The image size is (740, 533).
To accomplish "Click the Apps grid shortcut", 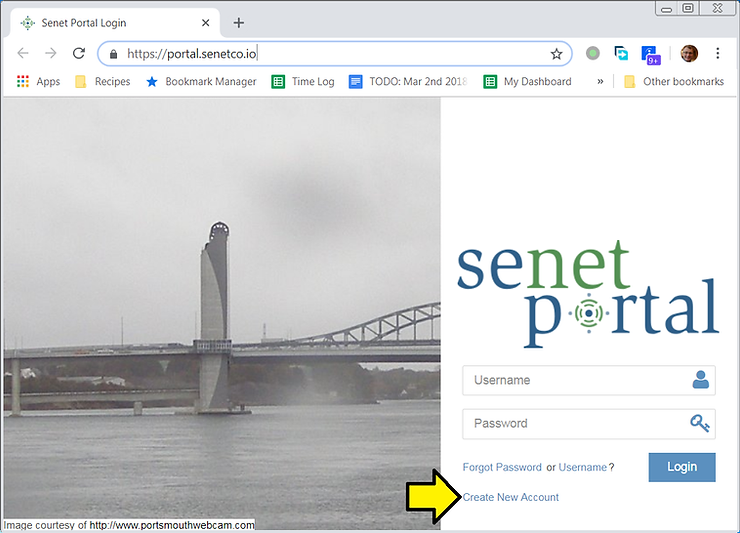I will click(38, 82).
